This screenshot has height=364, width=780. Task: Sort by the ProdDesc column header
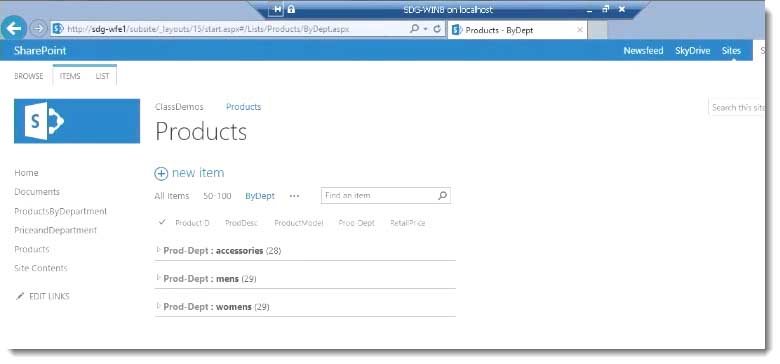pyautogui.click(x=241, y=223)
